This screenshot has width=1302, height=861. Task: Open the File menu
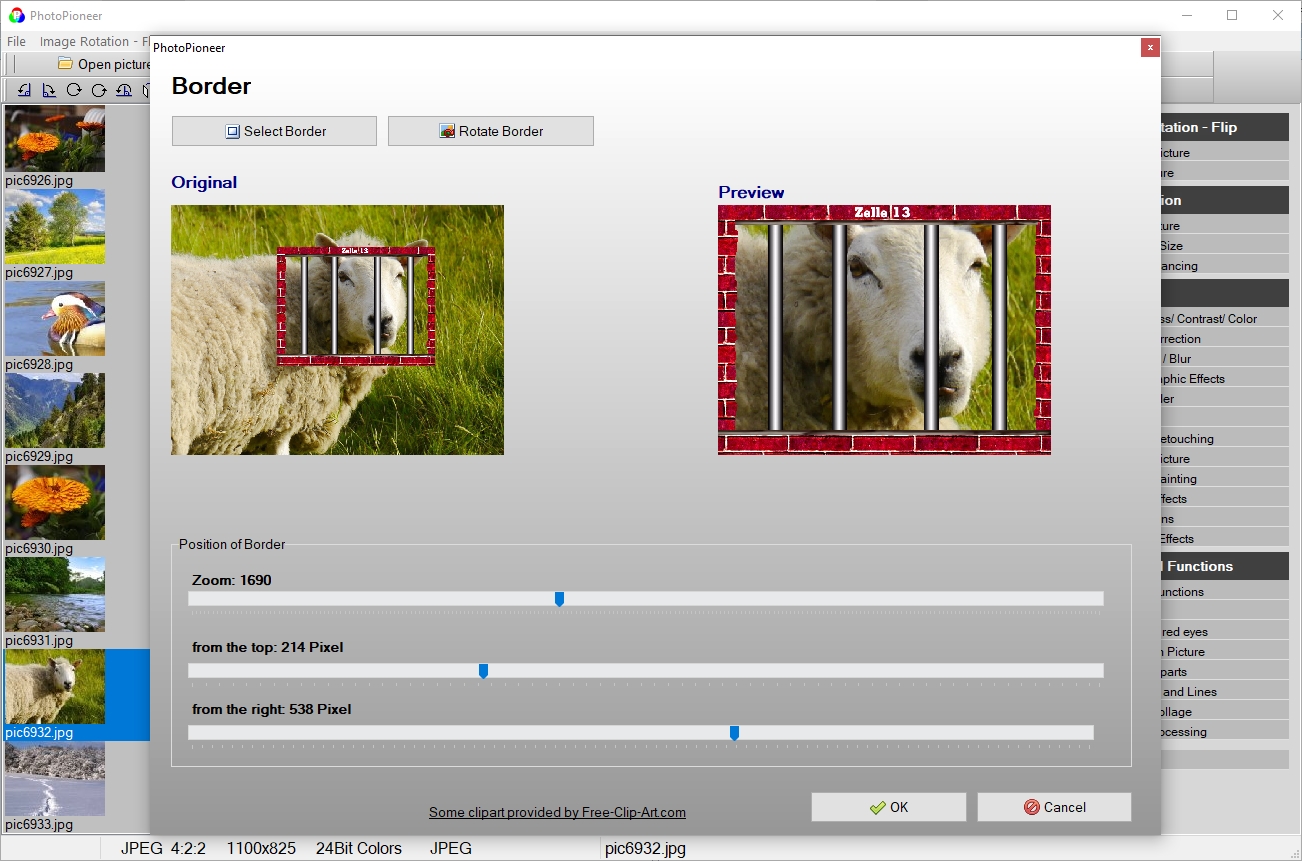[x=16, y=41]
